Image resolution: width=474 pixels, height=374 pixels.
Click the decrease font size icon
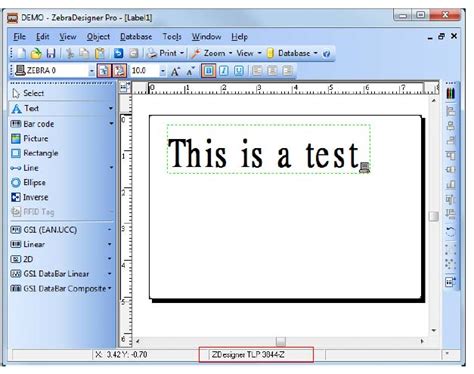tap(190, 71)
